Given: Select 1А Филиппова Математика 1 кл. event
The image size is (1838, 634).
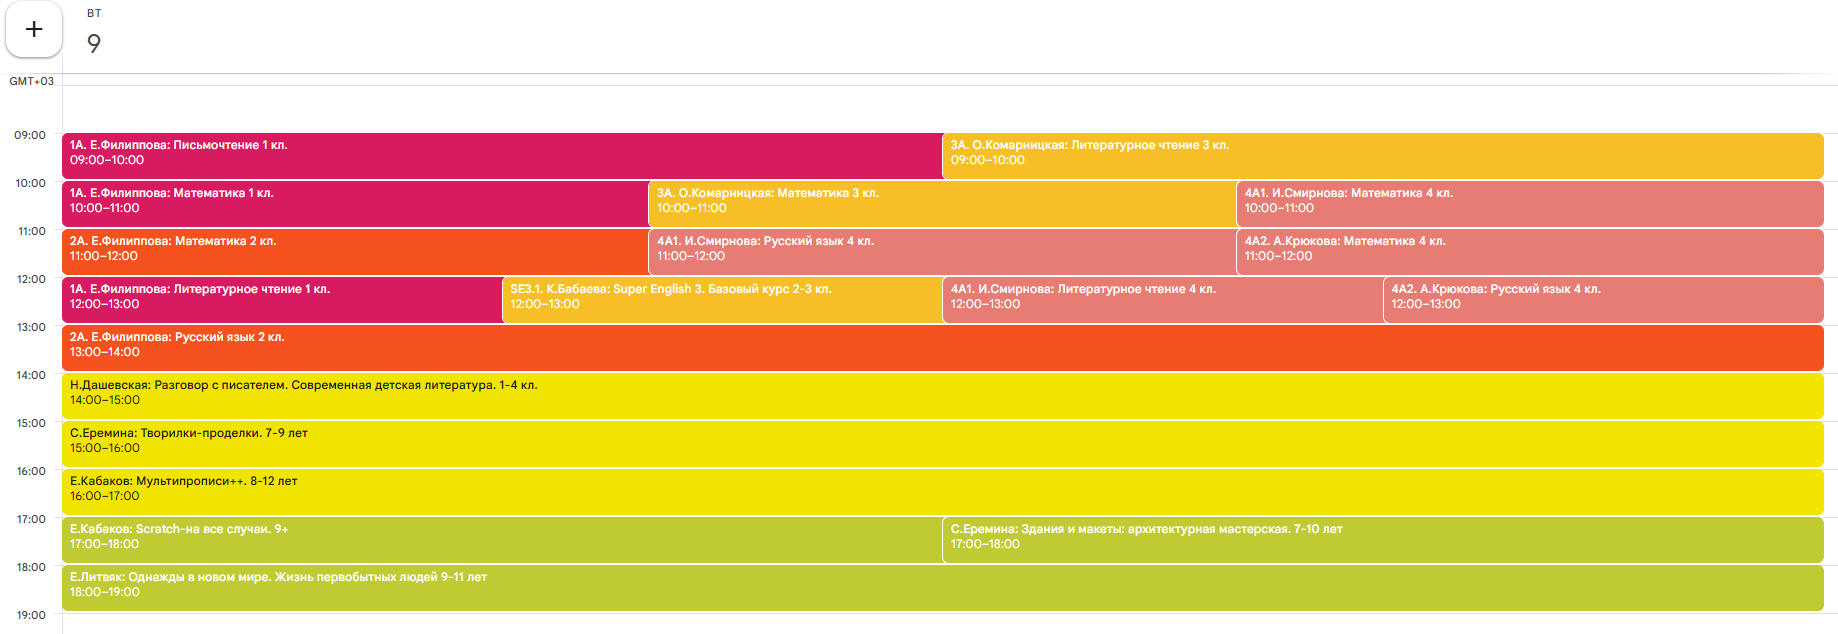Looking at the screenshot, I should tap(355, 204).
